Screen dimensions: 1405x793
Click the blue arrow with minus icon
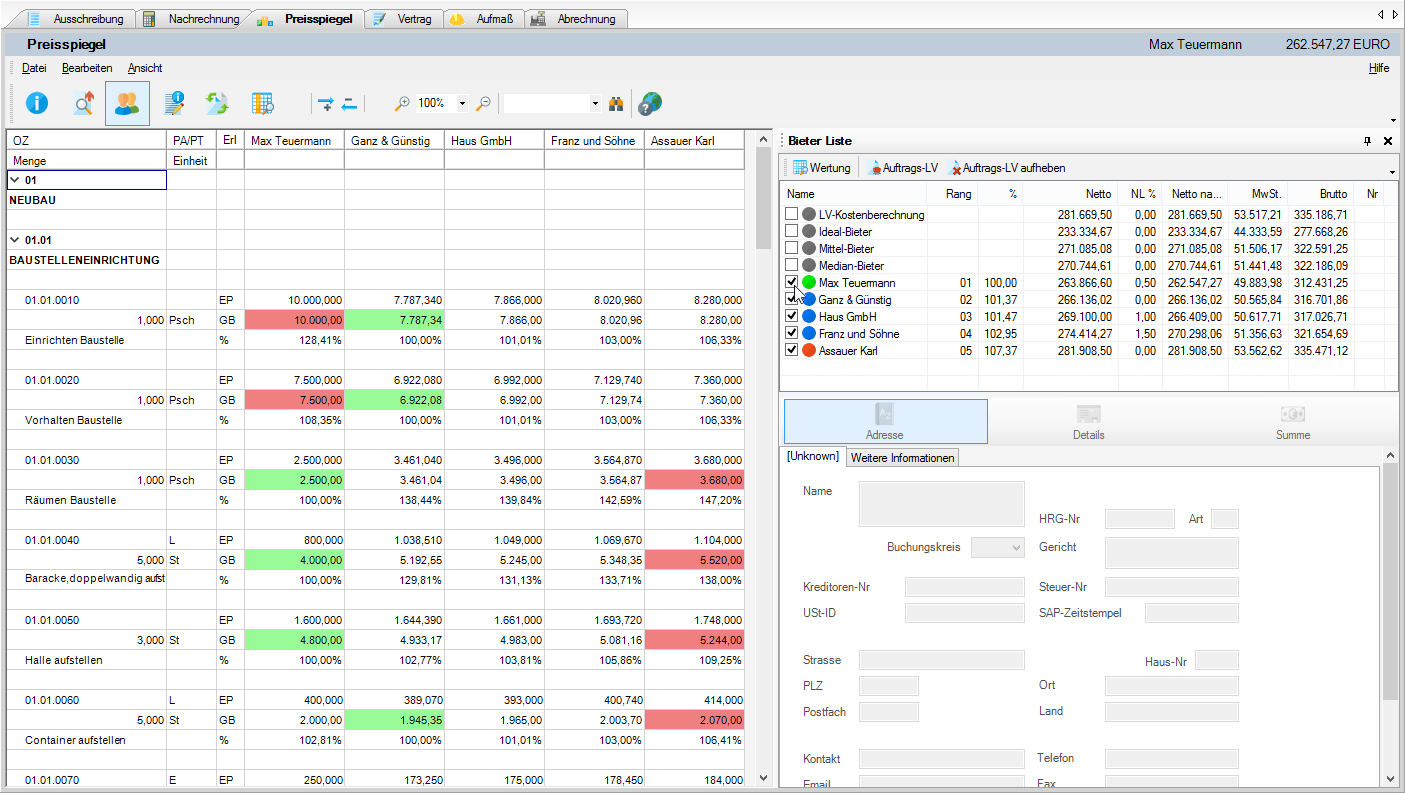pyautogui.click(x=349, y=103)
